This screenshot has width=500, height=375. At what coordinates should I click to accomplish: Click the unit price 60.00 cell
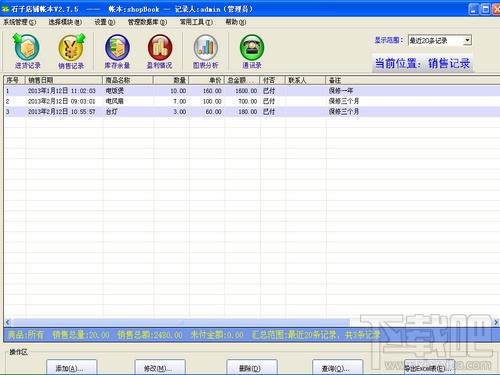click(x=214, y=112)
